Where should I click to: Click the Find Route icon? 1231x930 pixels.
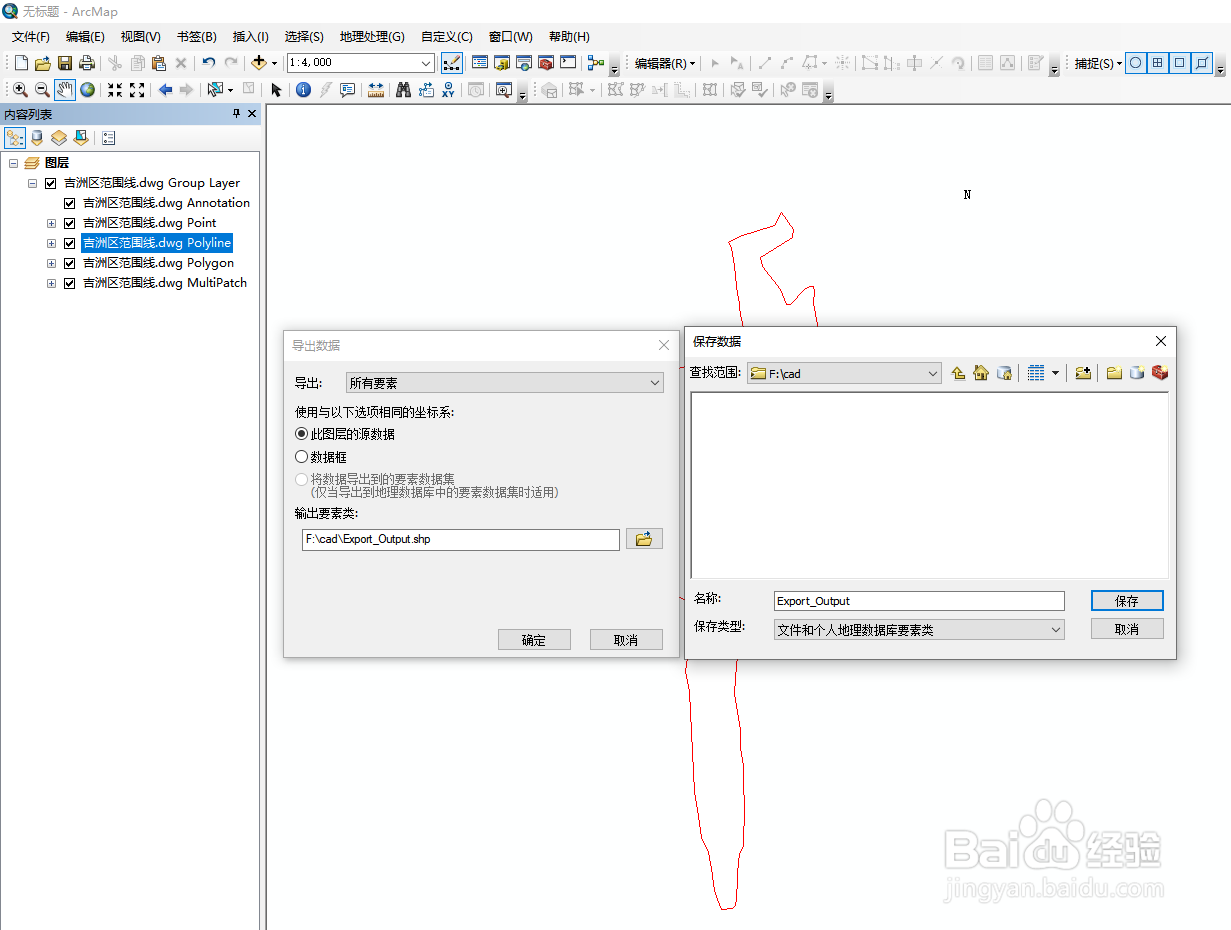click(427, 90)
